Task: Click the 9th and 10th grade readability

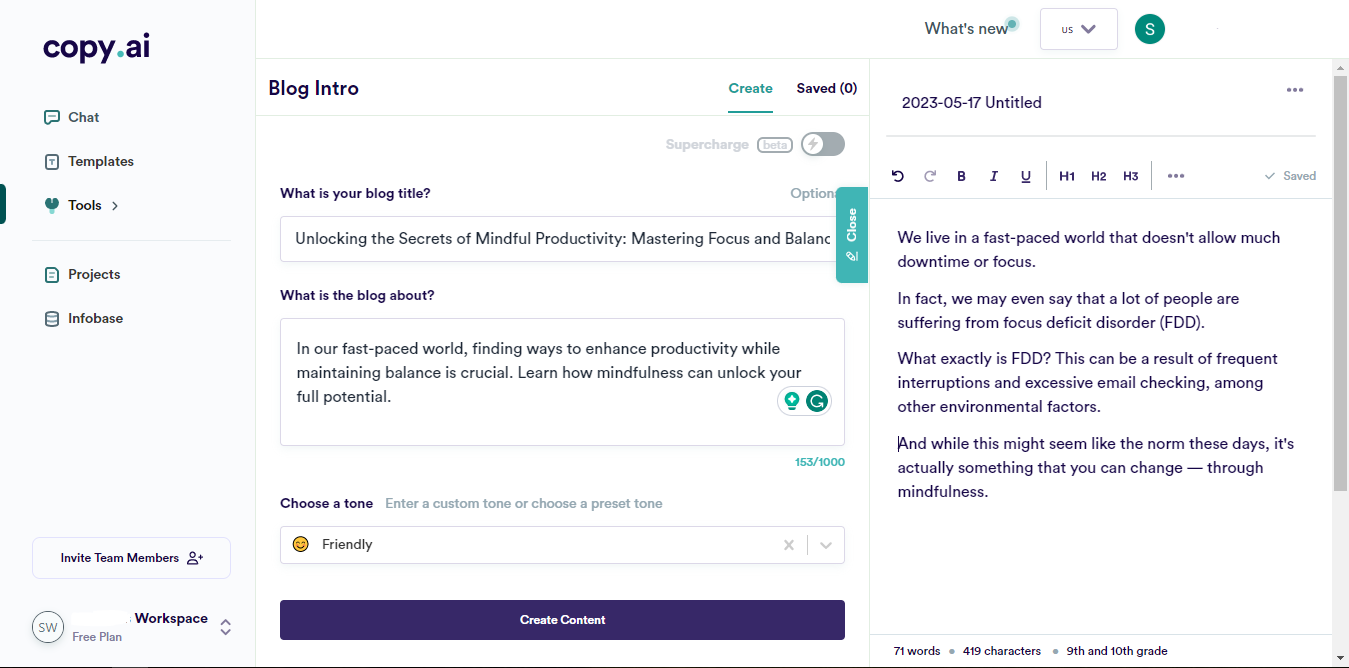Action: [1117, 651]
